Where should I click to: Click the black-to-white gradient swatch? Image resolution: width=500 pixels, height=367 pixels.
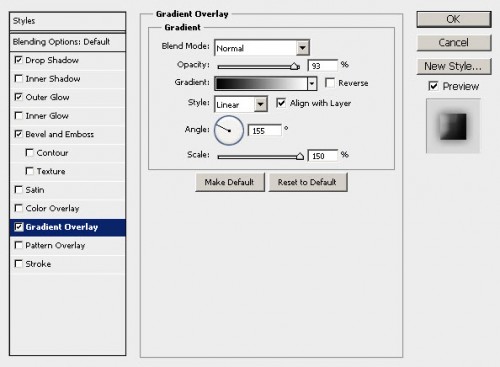point(261,83)
